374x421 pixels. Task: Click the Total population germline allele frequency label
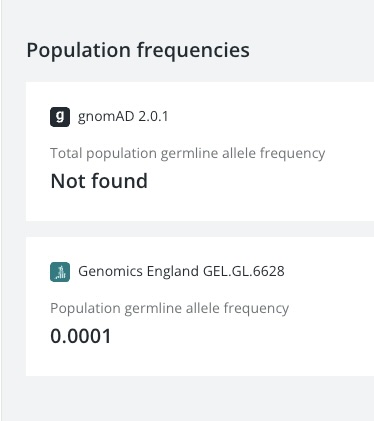(x=188, y=153)
